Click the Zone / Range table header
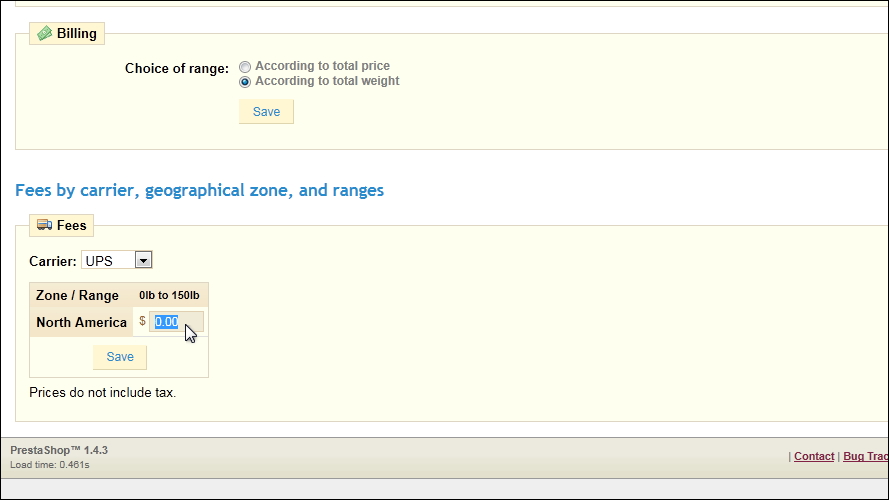This screenshot has width=889, height=500. [77, 295]
